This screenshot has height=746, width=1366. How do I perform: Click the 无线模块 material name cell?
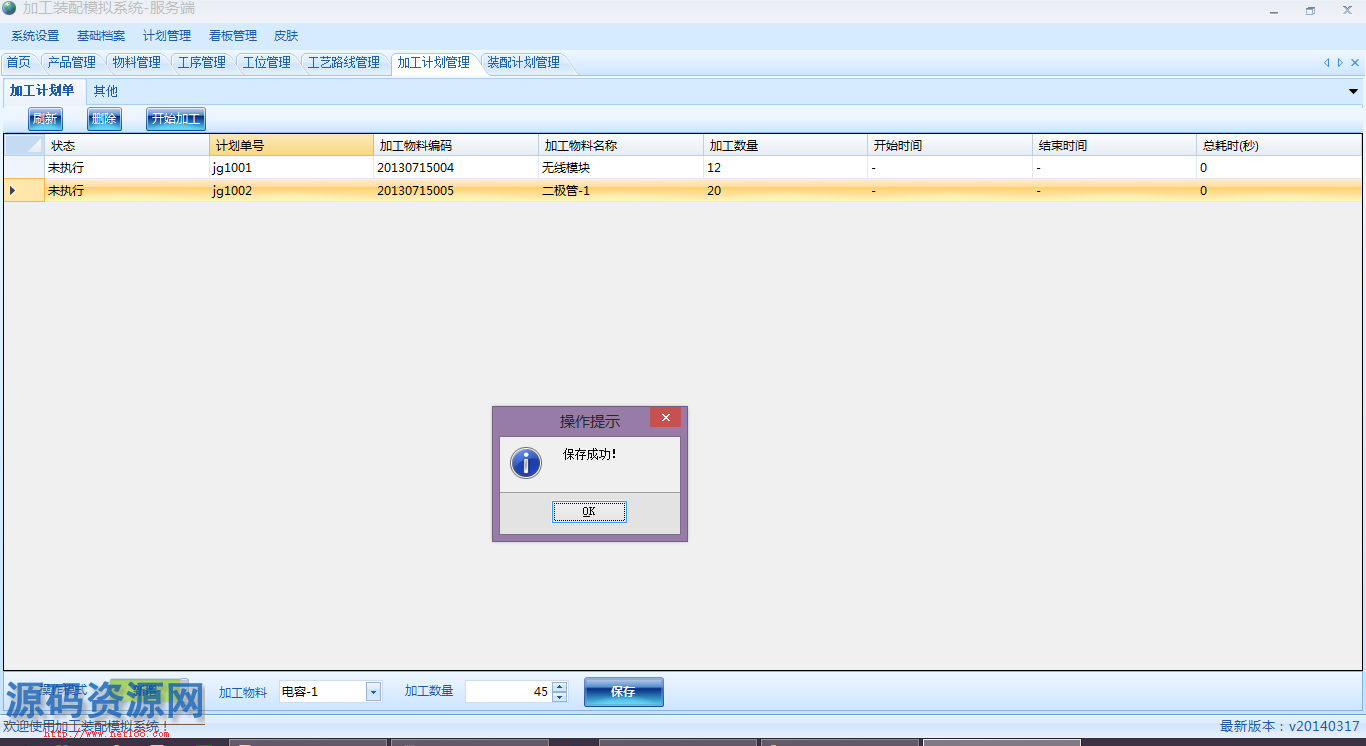click(620, 168)
